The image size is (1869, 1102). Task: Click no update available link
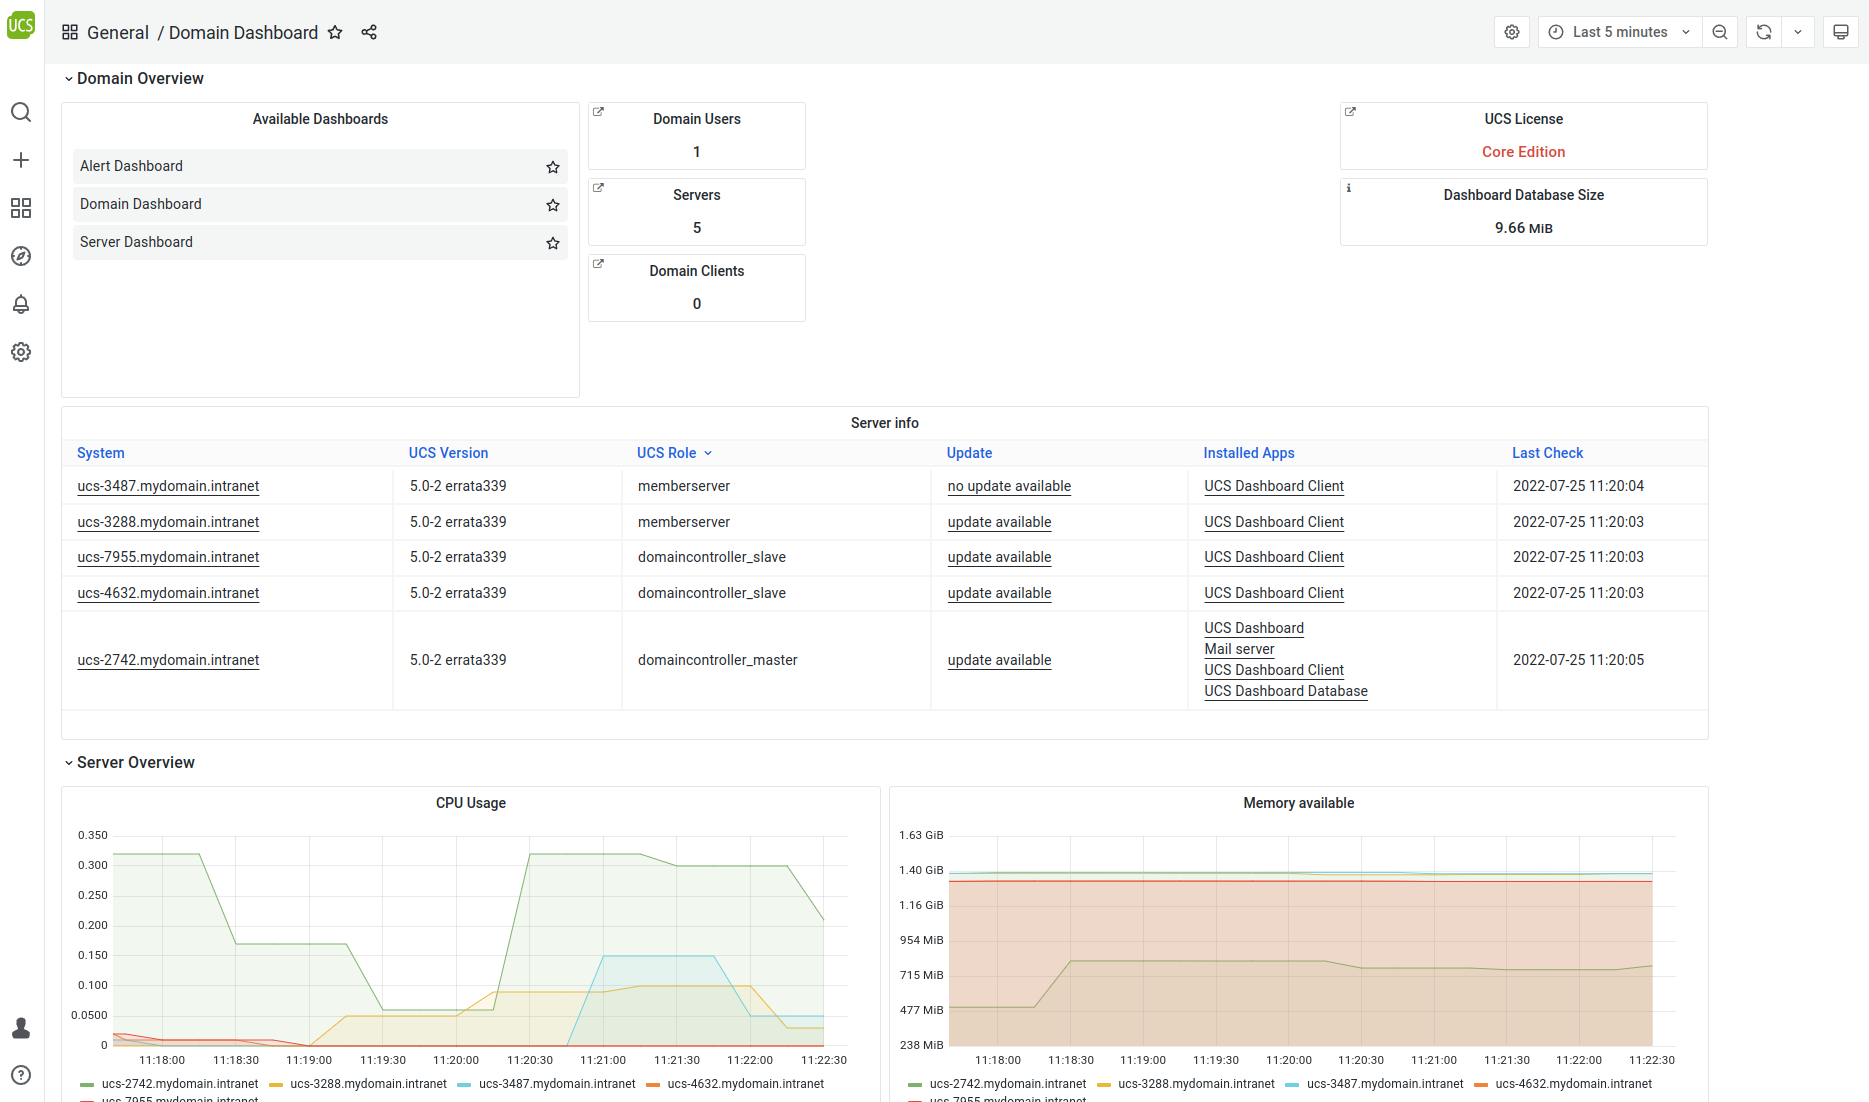pyautogui.click(x=1009, y=486)
